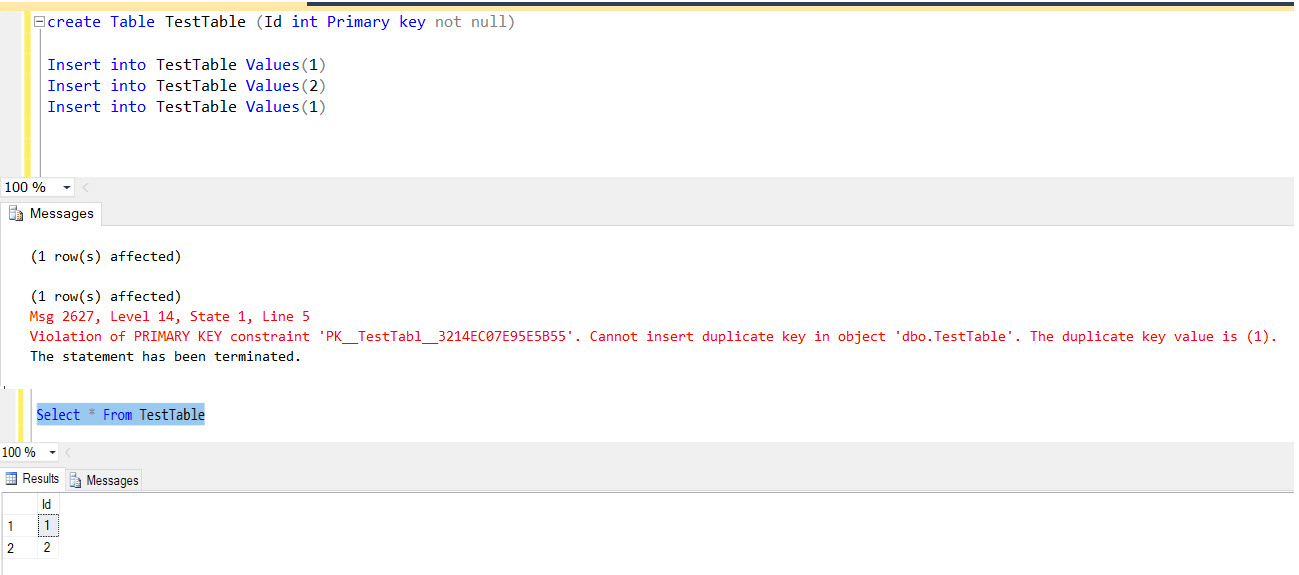The height and width of the screenshot is (575, 1299).
Task: Click the Msg 2627 error line
Action: pyautogui.click(x=169, y=316)
